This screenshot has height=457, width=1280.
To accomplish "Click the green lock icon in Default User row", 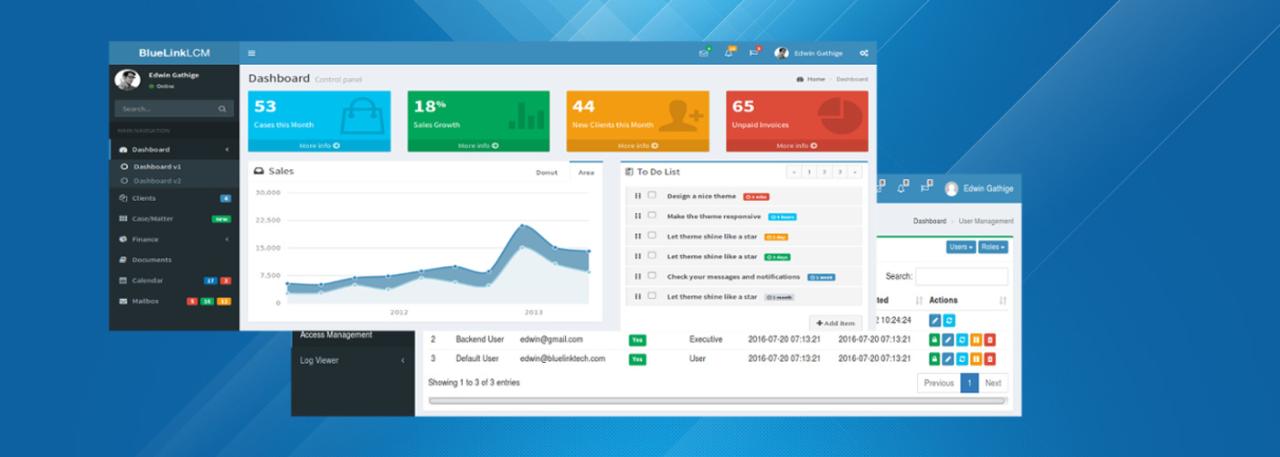I will pyautogui.click(x=935, y=359).
